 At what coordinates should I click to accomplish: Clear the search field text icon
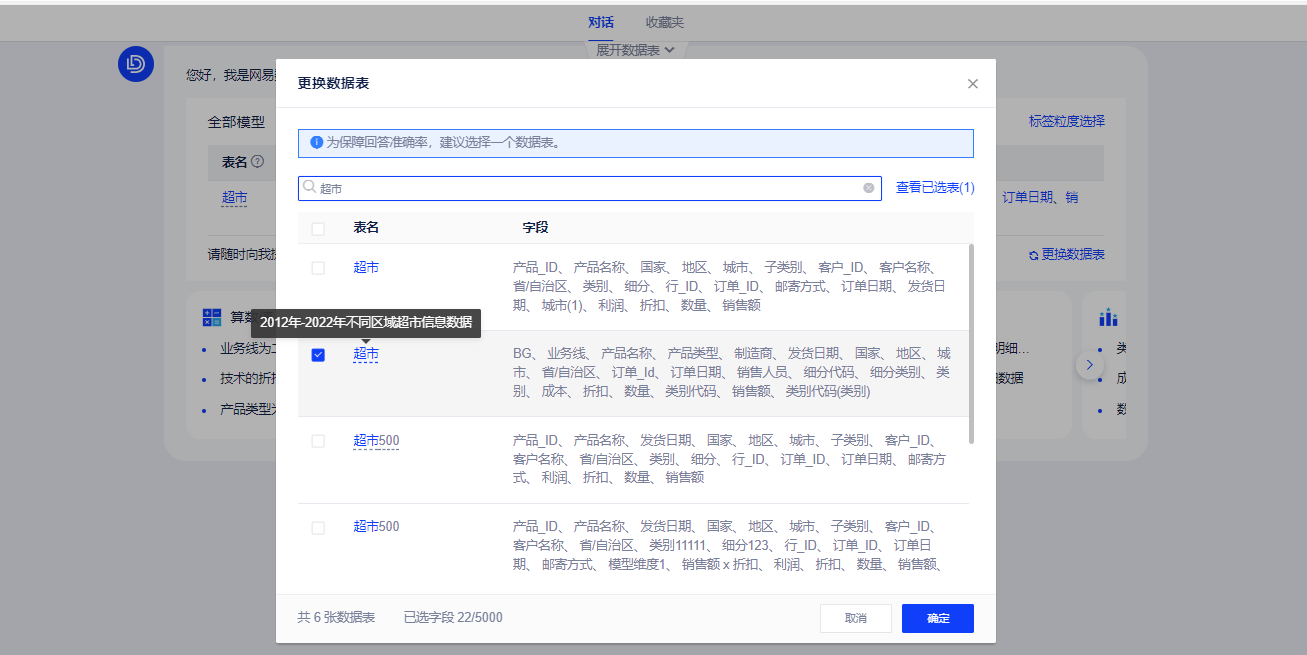(x=868, y=188)
